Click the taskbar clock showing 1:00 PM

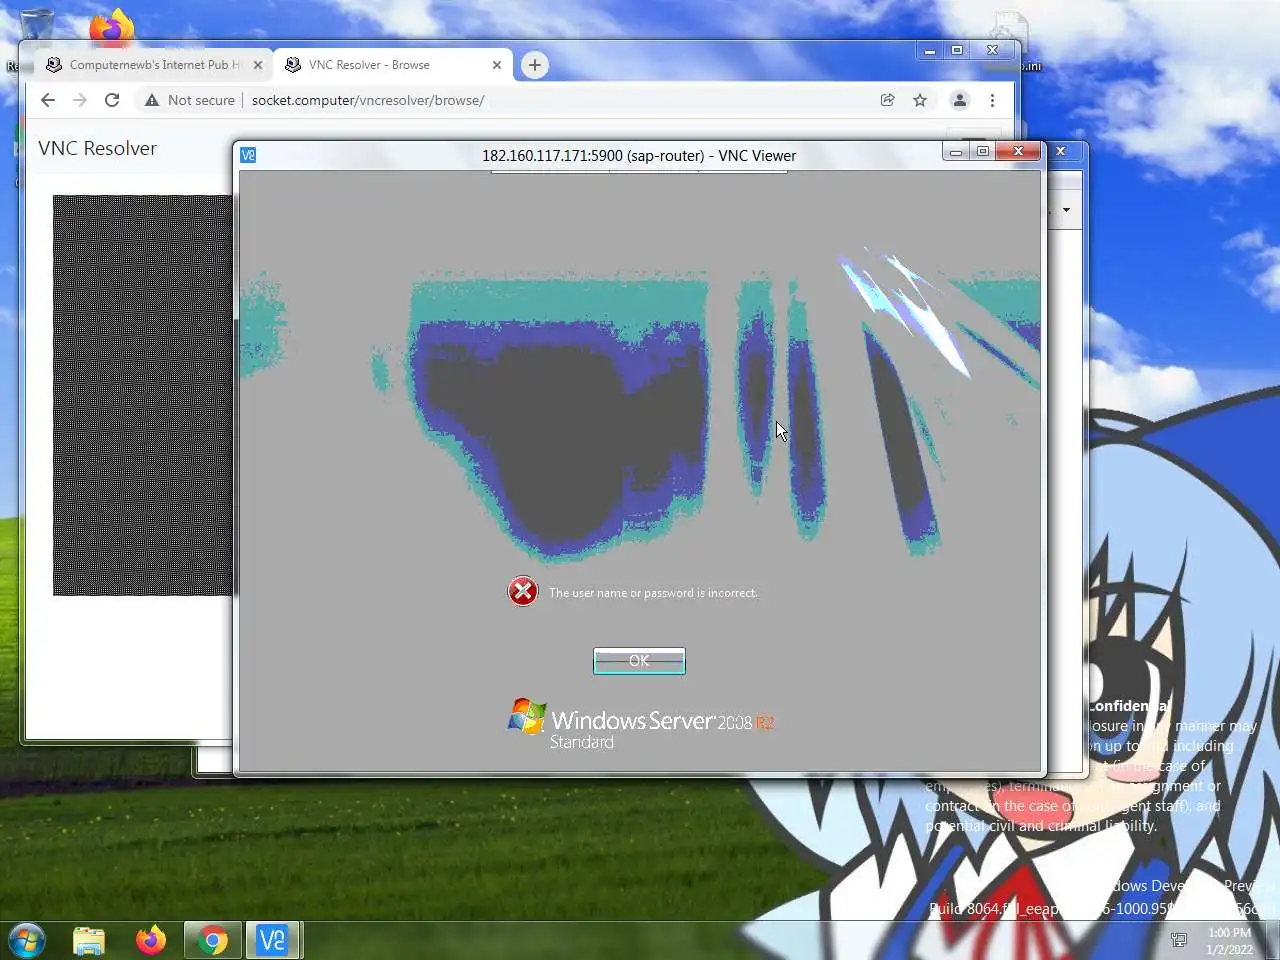pos(1229,941)
